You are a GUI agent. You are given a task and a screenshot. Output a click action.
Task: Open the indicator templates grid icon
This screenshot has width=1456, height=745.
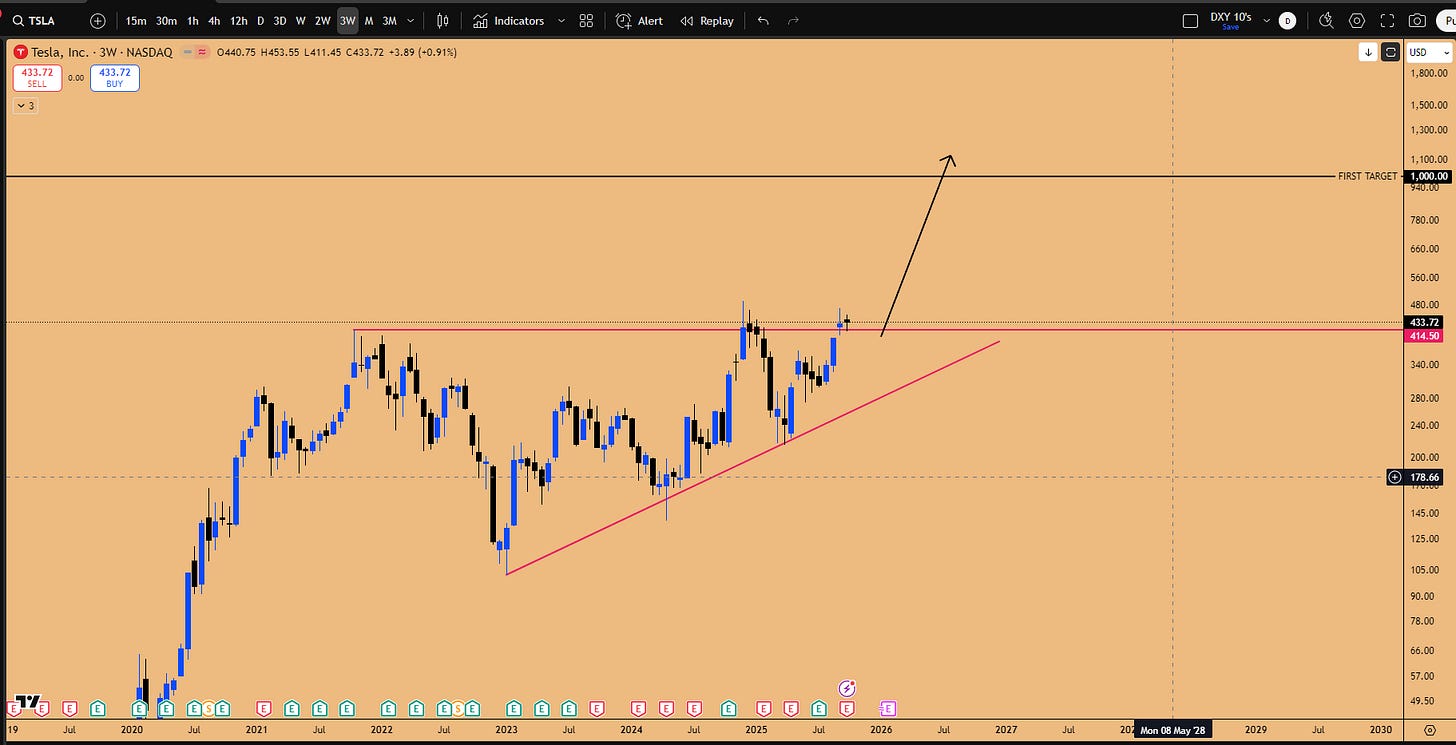(587, 20)
